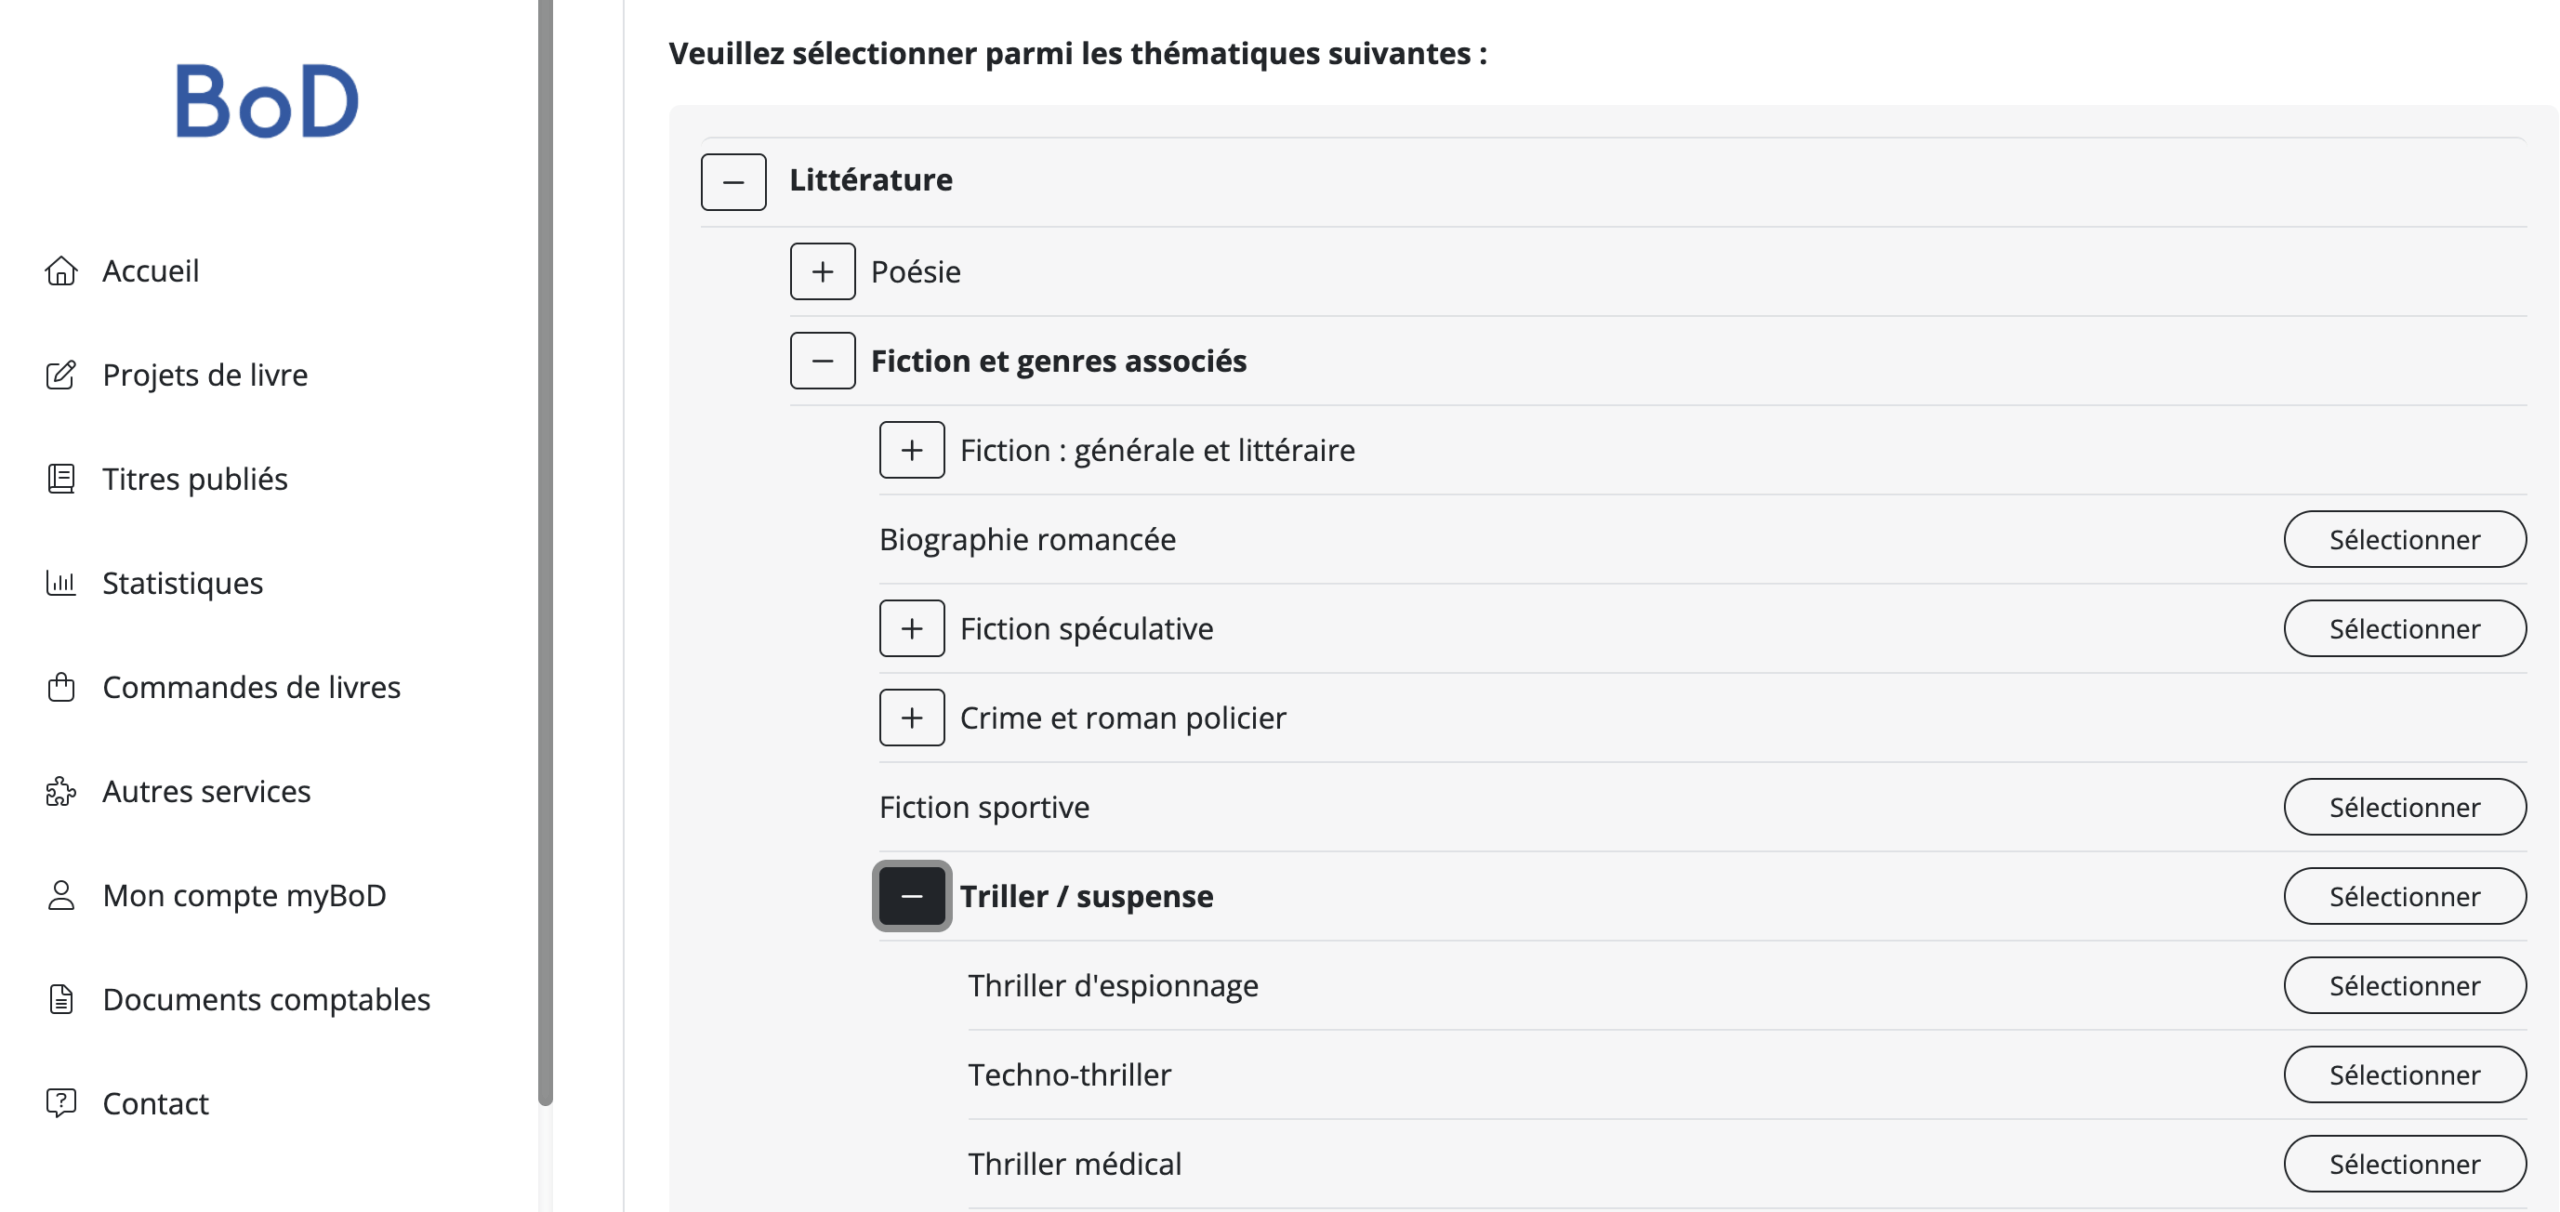The height and width of the screenshot is (1212, 2560).
Task: Click the sidebar vertical scrollbar
Action: click(545, 552)
